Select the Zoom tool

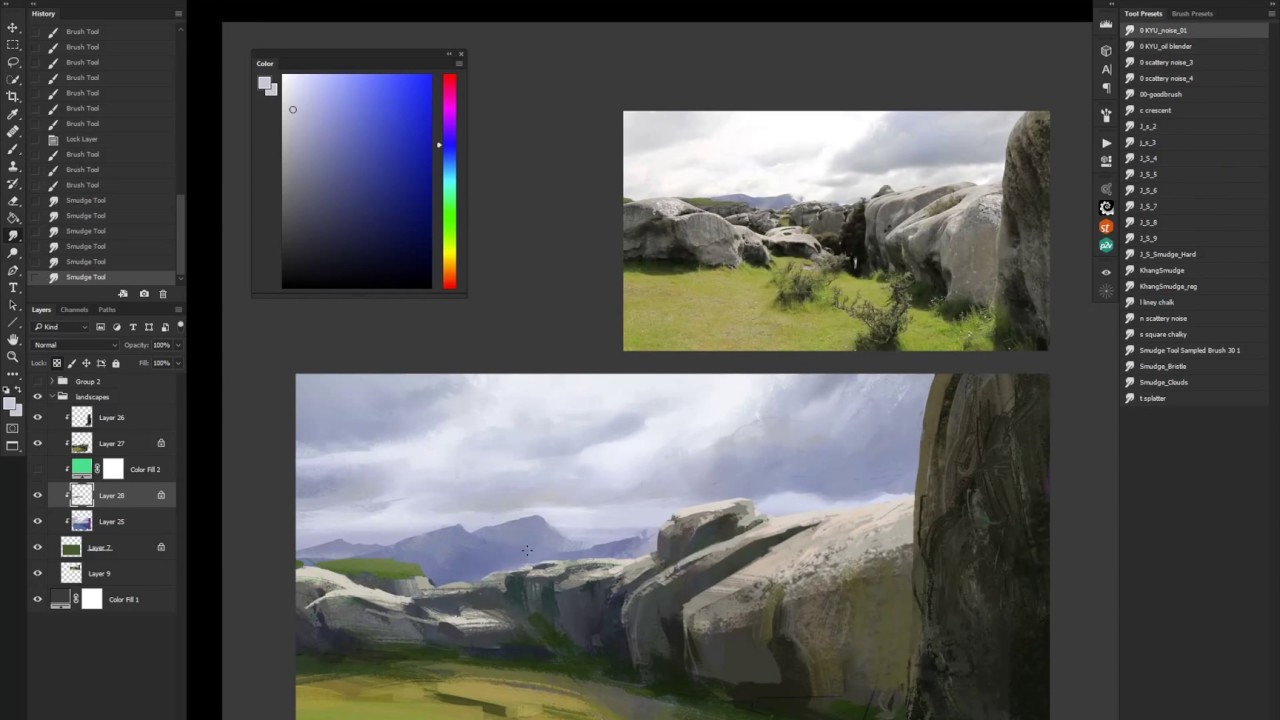(13, 356)
